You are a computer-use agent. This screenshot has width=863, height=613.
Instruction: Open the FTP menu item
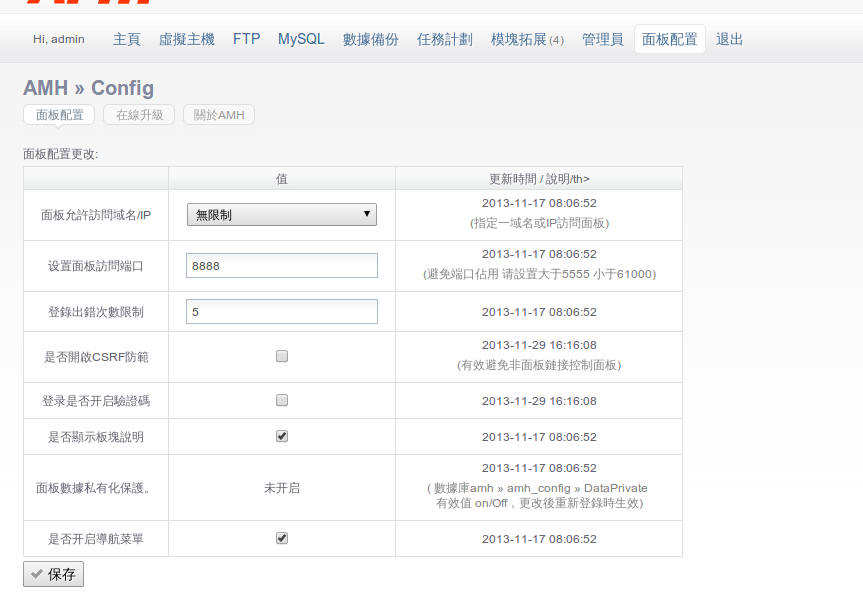point(246,40)
